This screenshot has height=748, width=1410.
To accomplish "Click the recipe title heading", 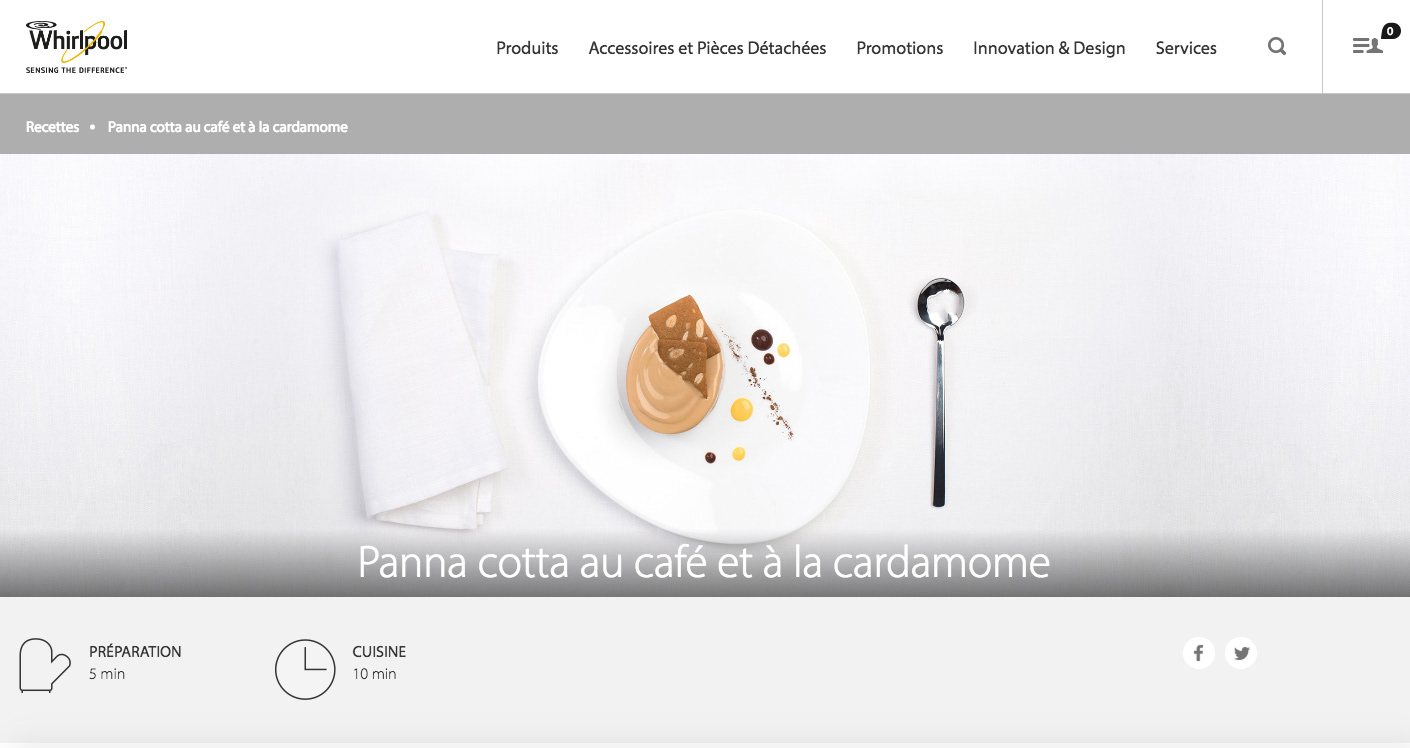I will 704,563.
